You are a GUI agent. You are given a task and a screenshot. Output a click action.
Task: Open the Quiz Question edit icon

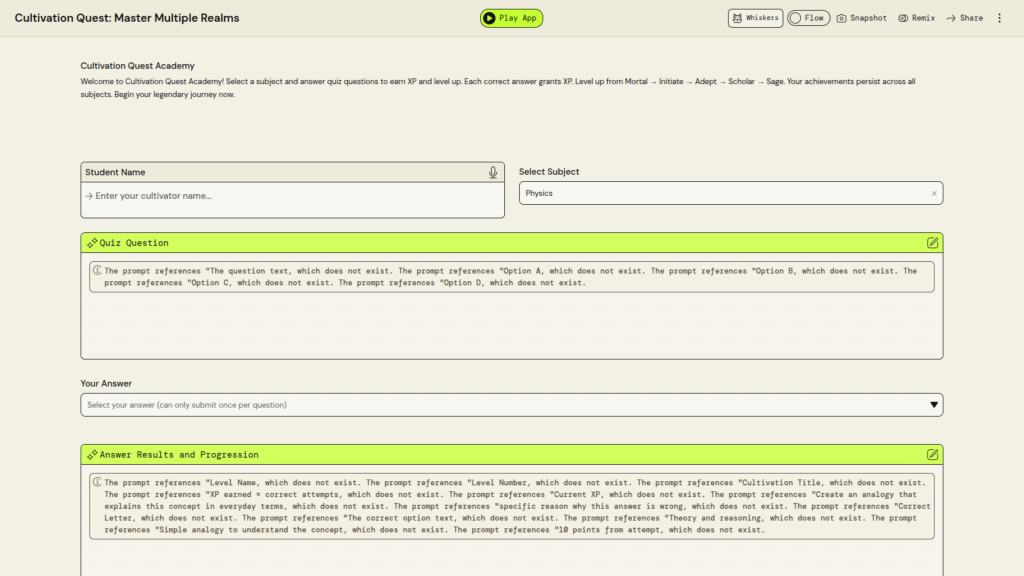[932, 243]
